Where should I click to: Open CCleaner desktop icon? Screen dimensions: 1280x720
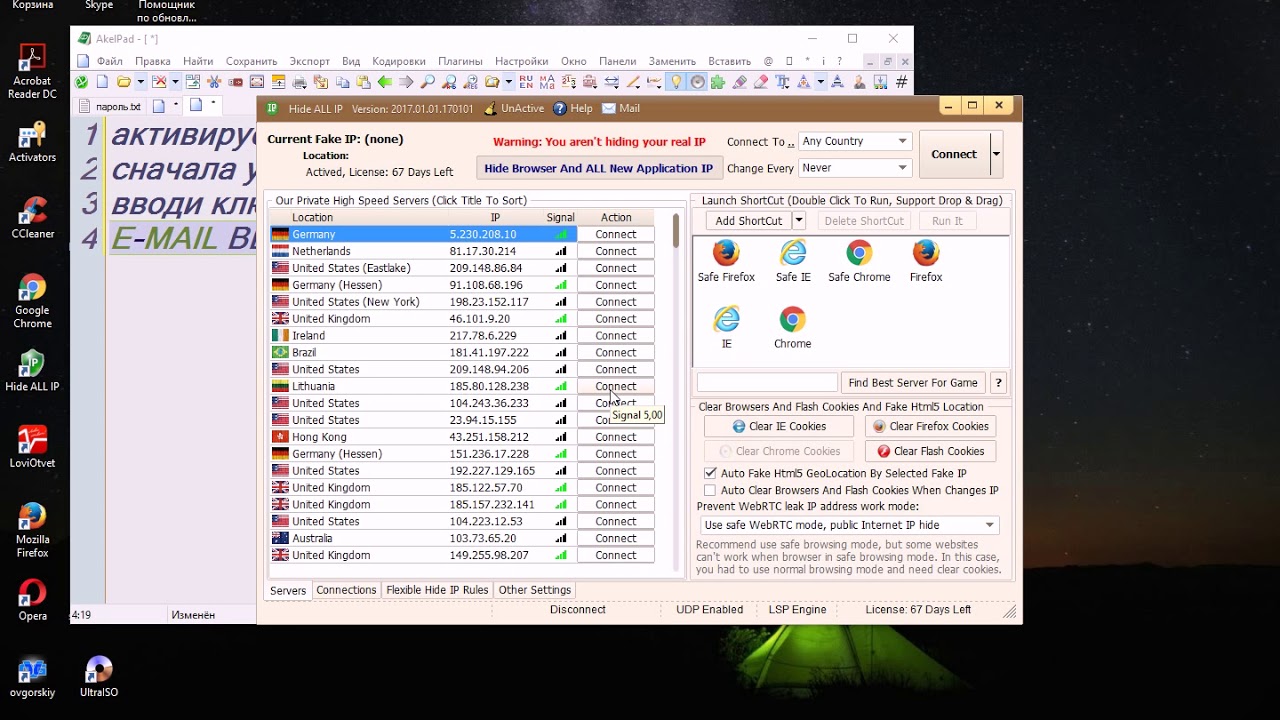click(x=32, y=218)
